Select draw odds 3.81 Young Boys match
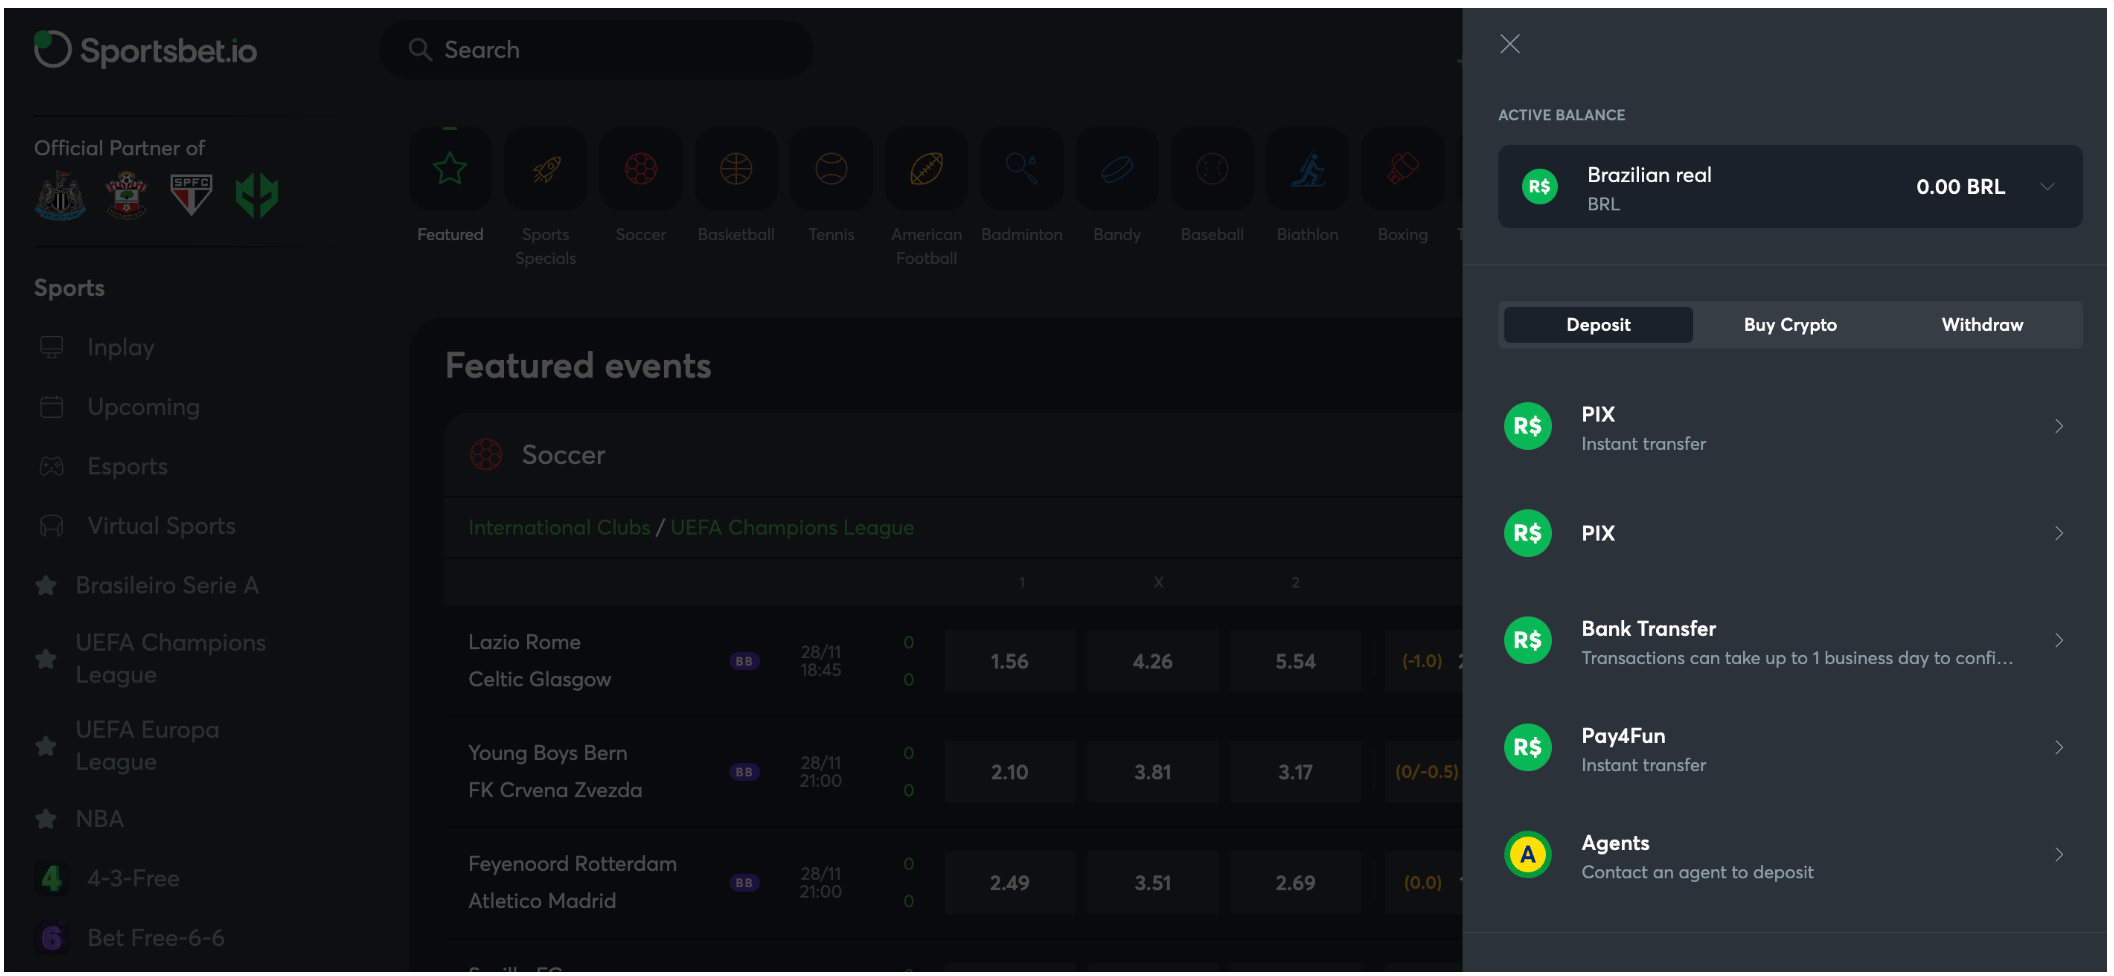The width and height of the screenshot is (2114, 976). [x=1153, y=773]
